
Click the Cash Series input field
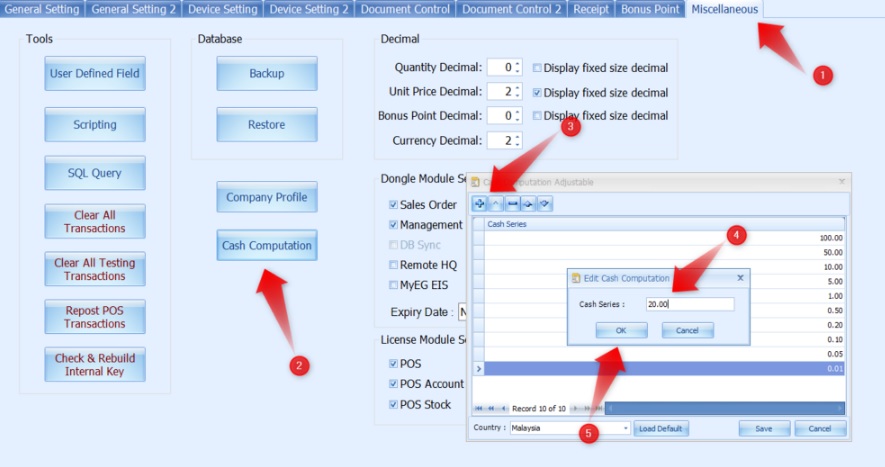689,304
